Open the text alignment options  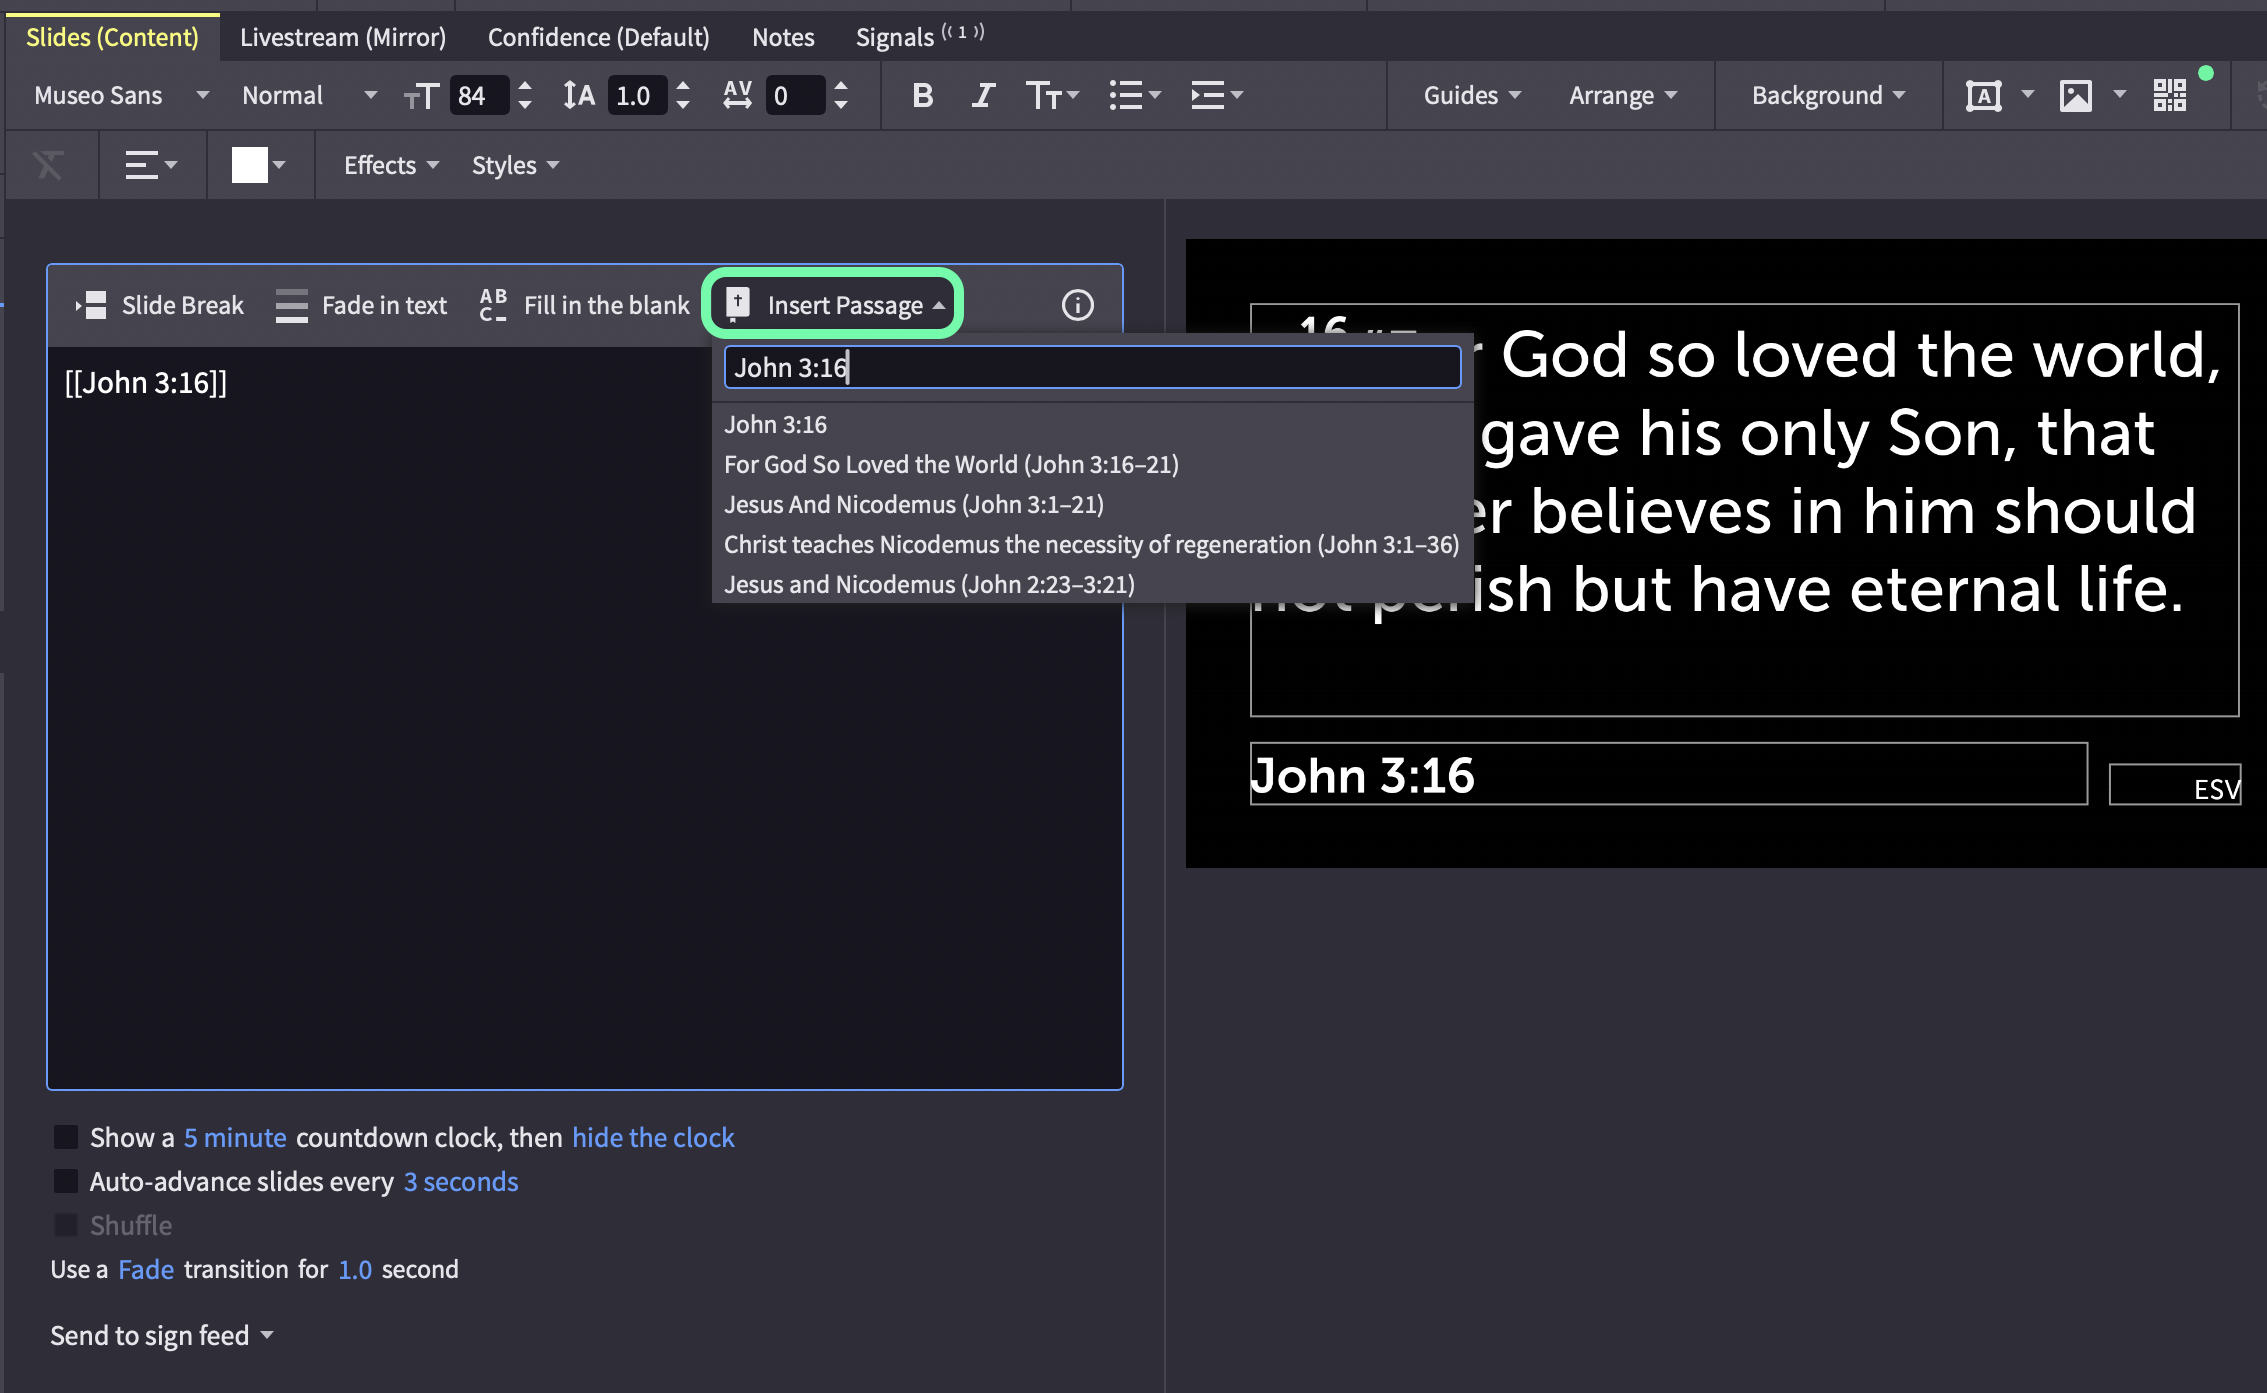[150, 165]
